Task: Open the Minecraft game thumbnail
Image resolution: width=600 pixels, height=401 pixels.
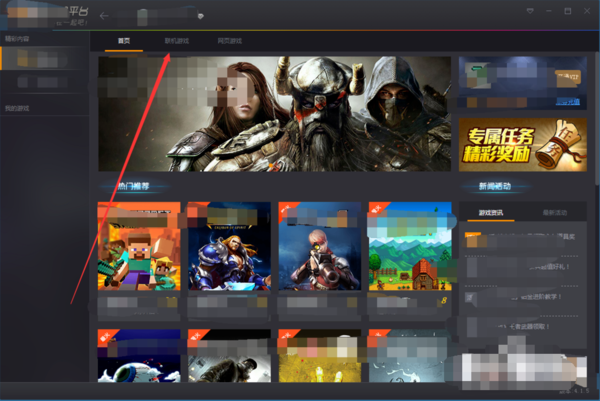Action: 139,246
